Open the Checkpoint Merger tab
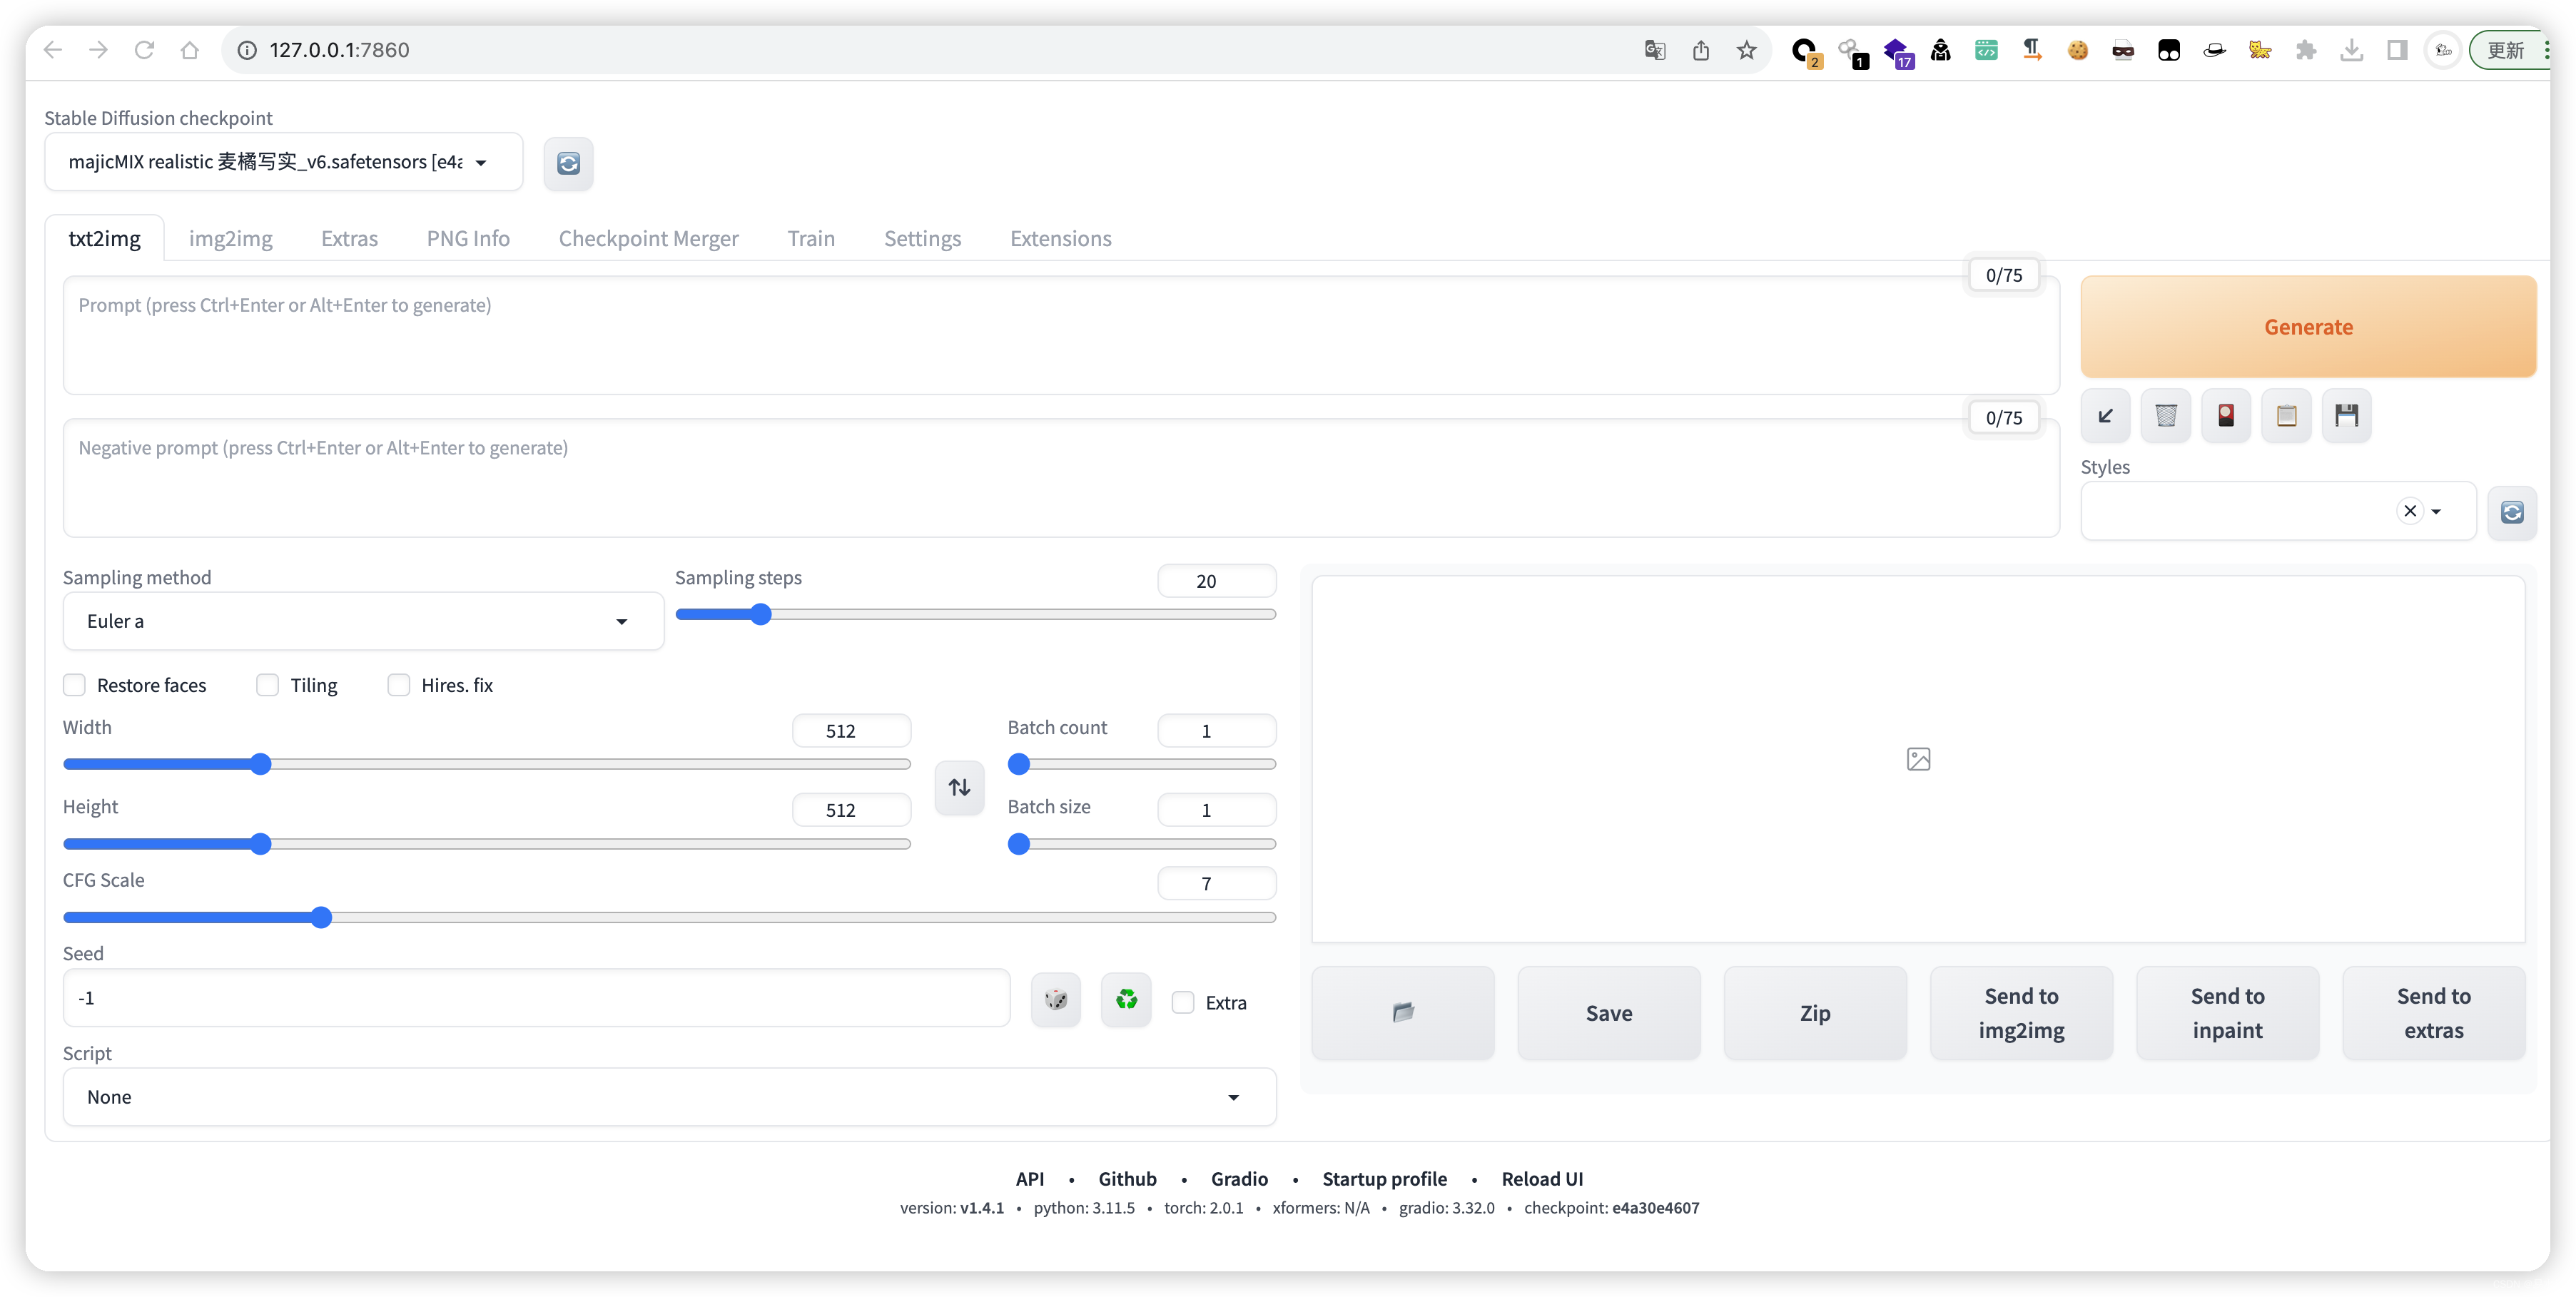The image size is (2576, 1297). (x=648, y=238)
